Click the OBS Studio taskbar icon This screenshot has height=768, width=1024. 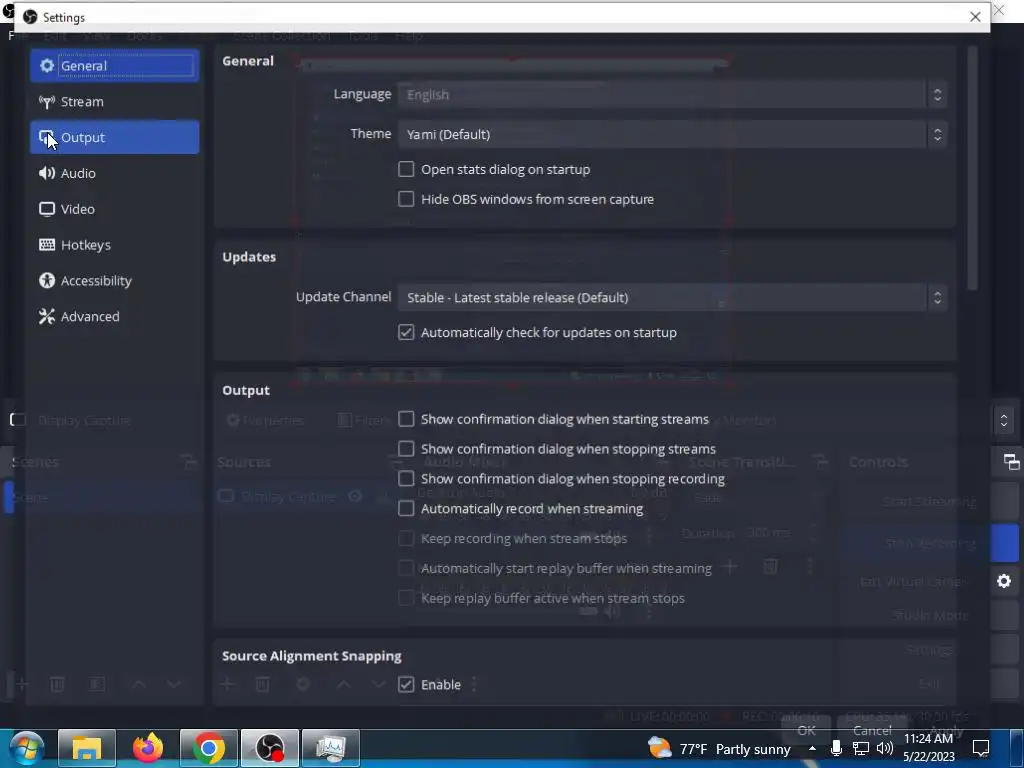pos(270,748)
